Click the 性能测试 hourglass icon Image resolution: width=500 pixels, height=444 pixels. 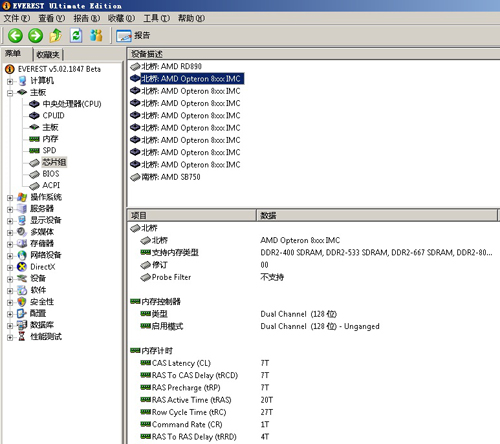click(x=22, y=336)
